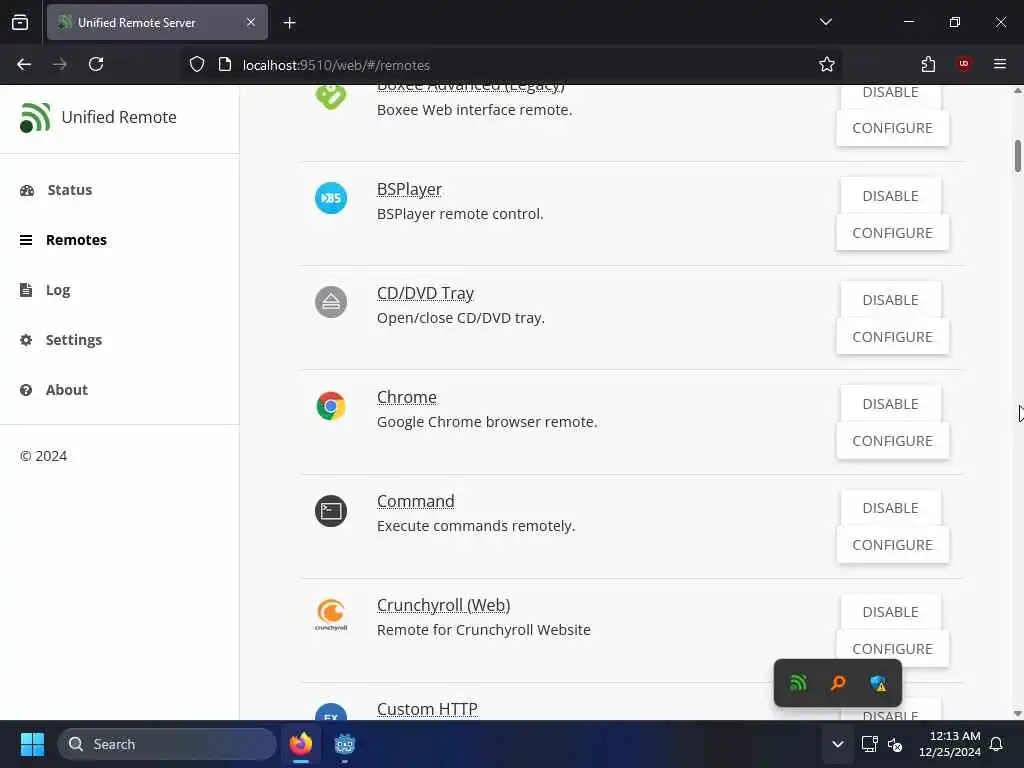Click the Windows Security shield tray icon

[x=878, y=683]
